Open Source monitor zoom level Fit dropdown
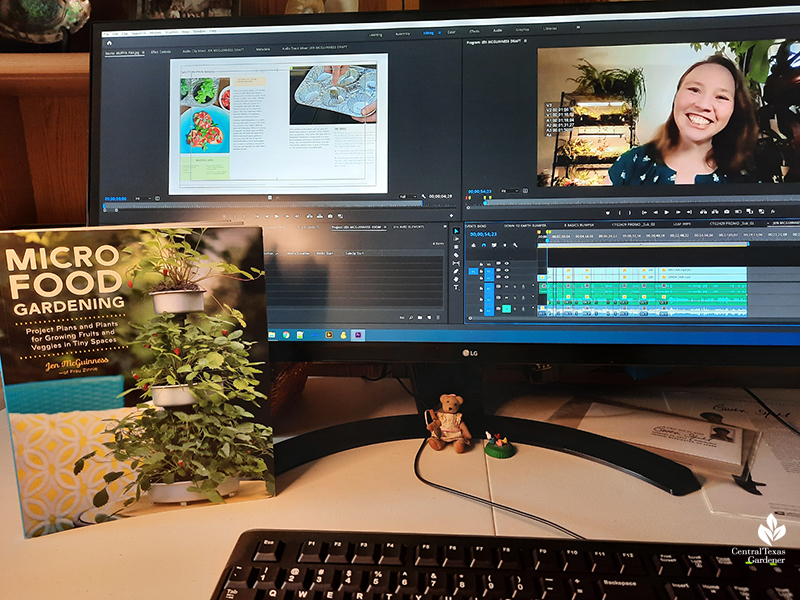This screenshot has width=800, height=600. [143, 198]
